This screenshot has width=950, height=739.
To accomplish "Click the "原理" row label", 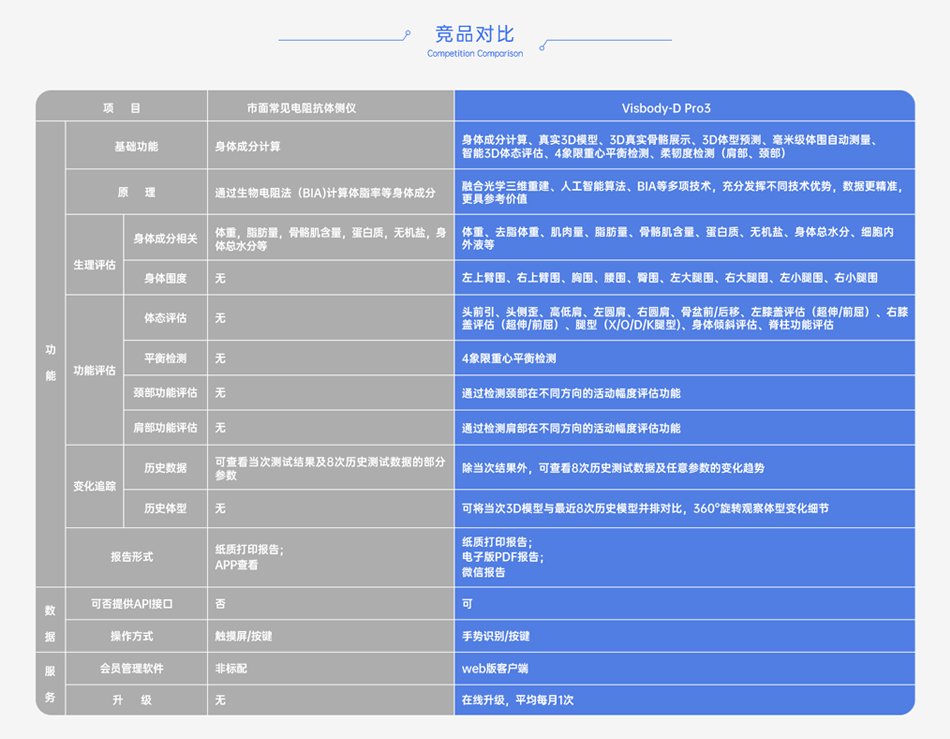I will click(136, 192).
